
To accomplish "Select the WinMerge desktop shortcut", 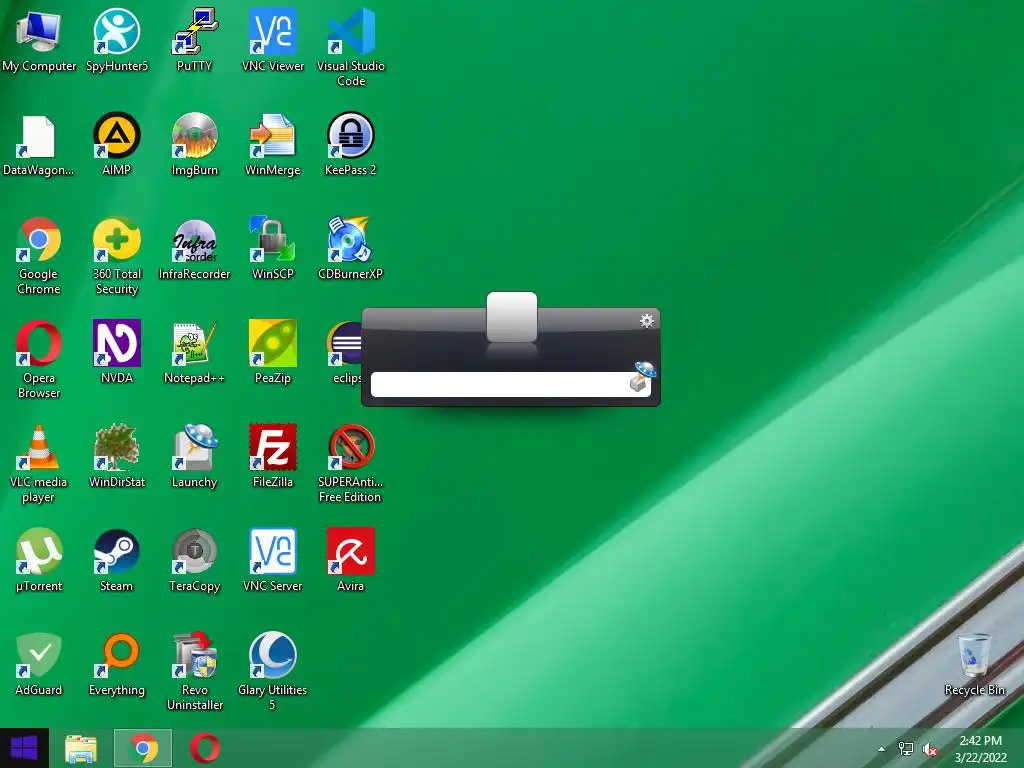I will [273, 144].
